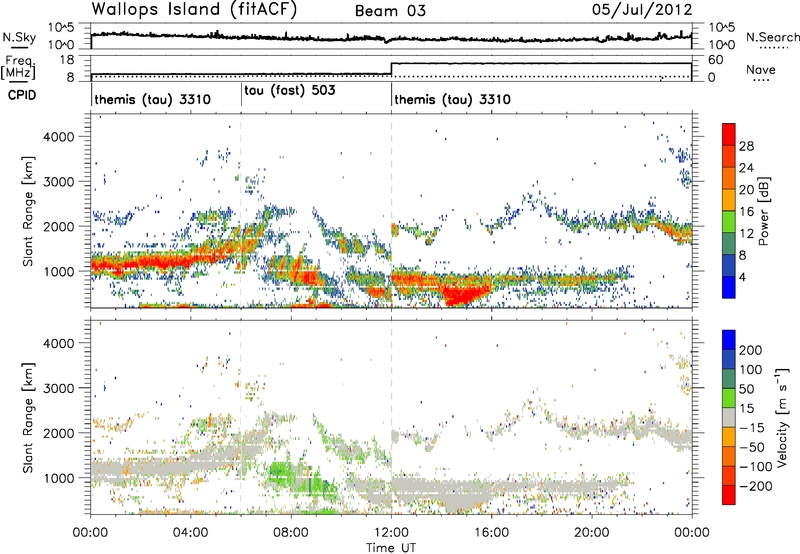Click the 'tau (fast) 503' CPID label
This screenshot has width=800, height=554.
(x=290, y=91)
